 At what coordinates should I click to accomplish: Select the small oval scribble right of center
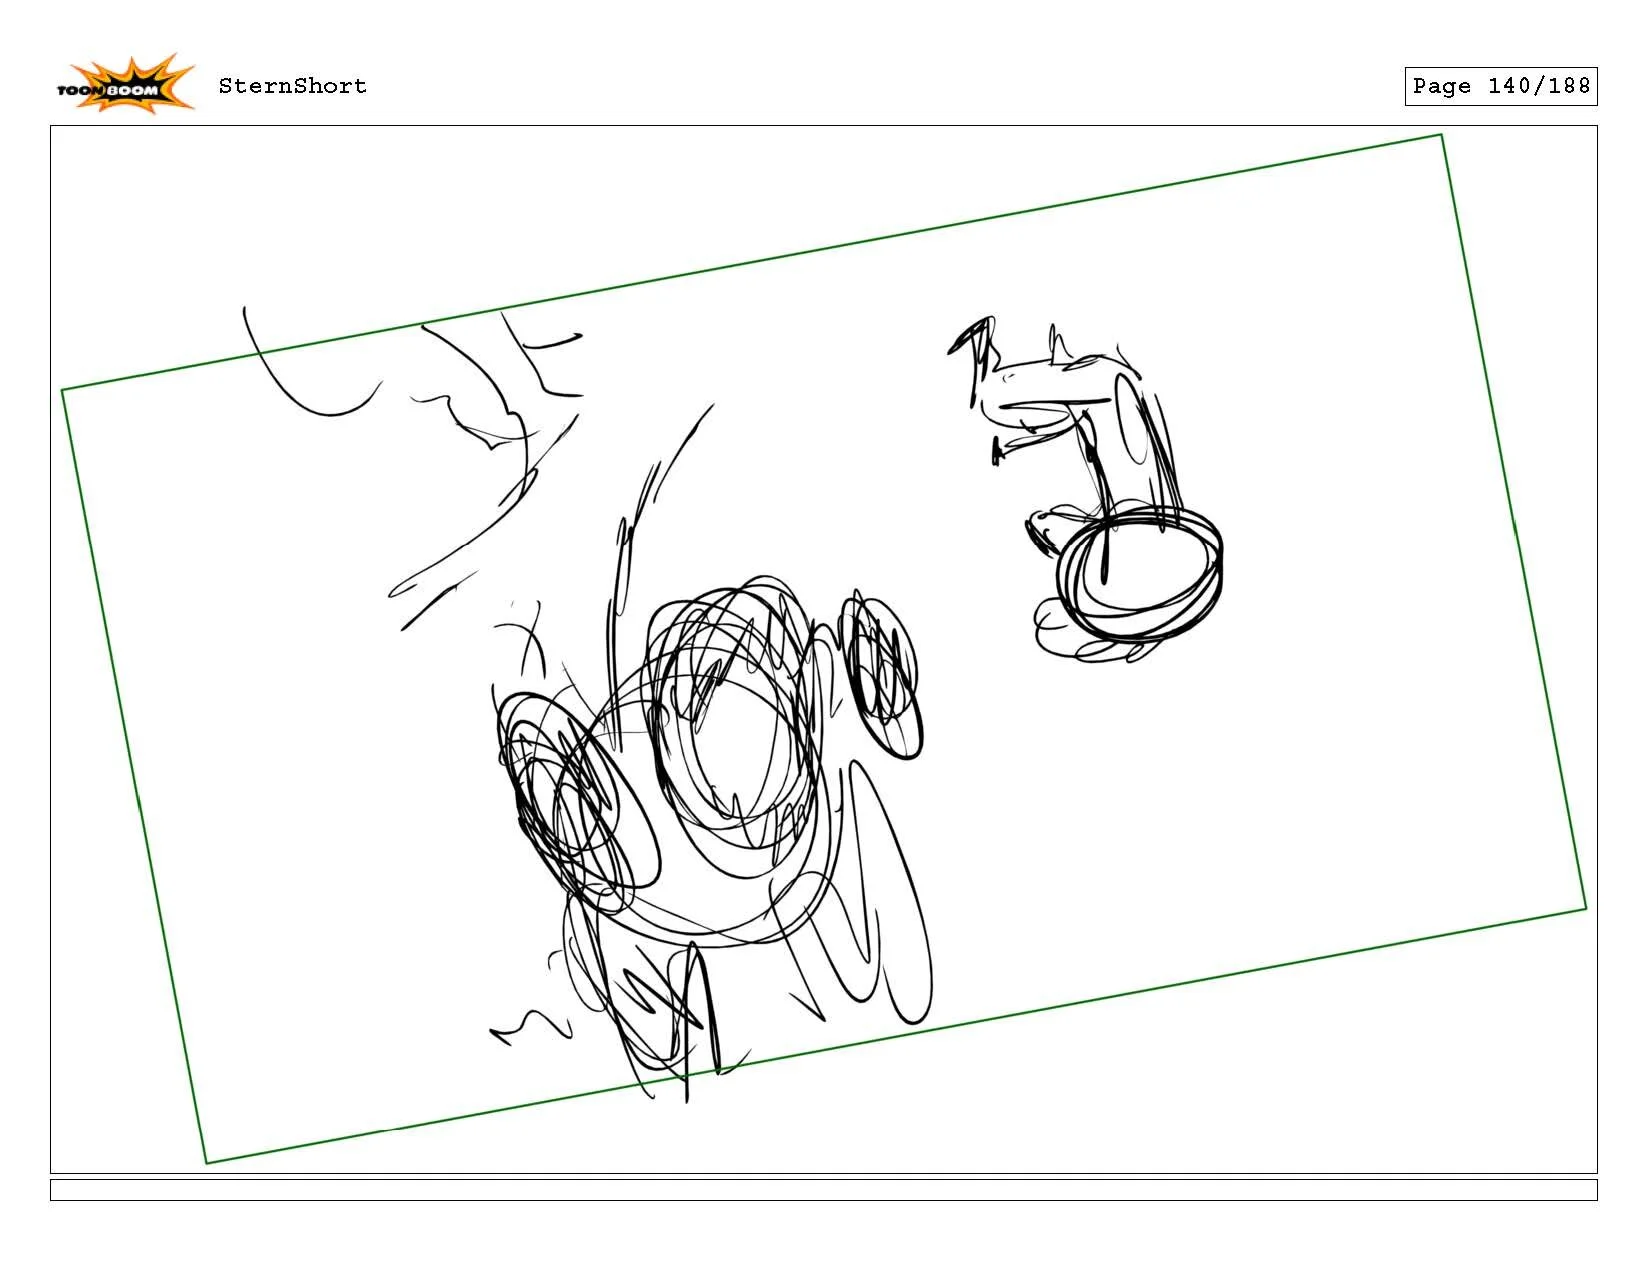pyautogui.click(x=880, y=670)
